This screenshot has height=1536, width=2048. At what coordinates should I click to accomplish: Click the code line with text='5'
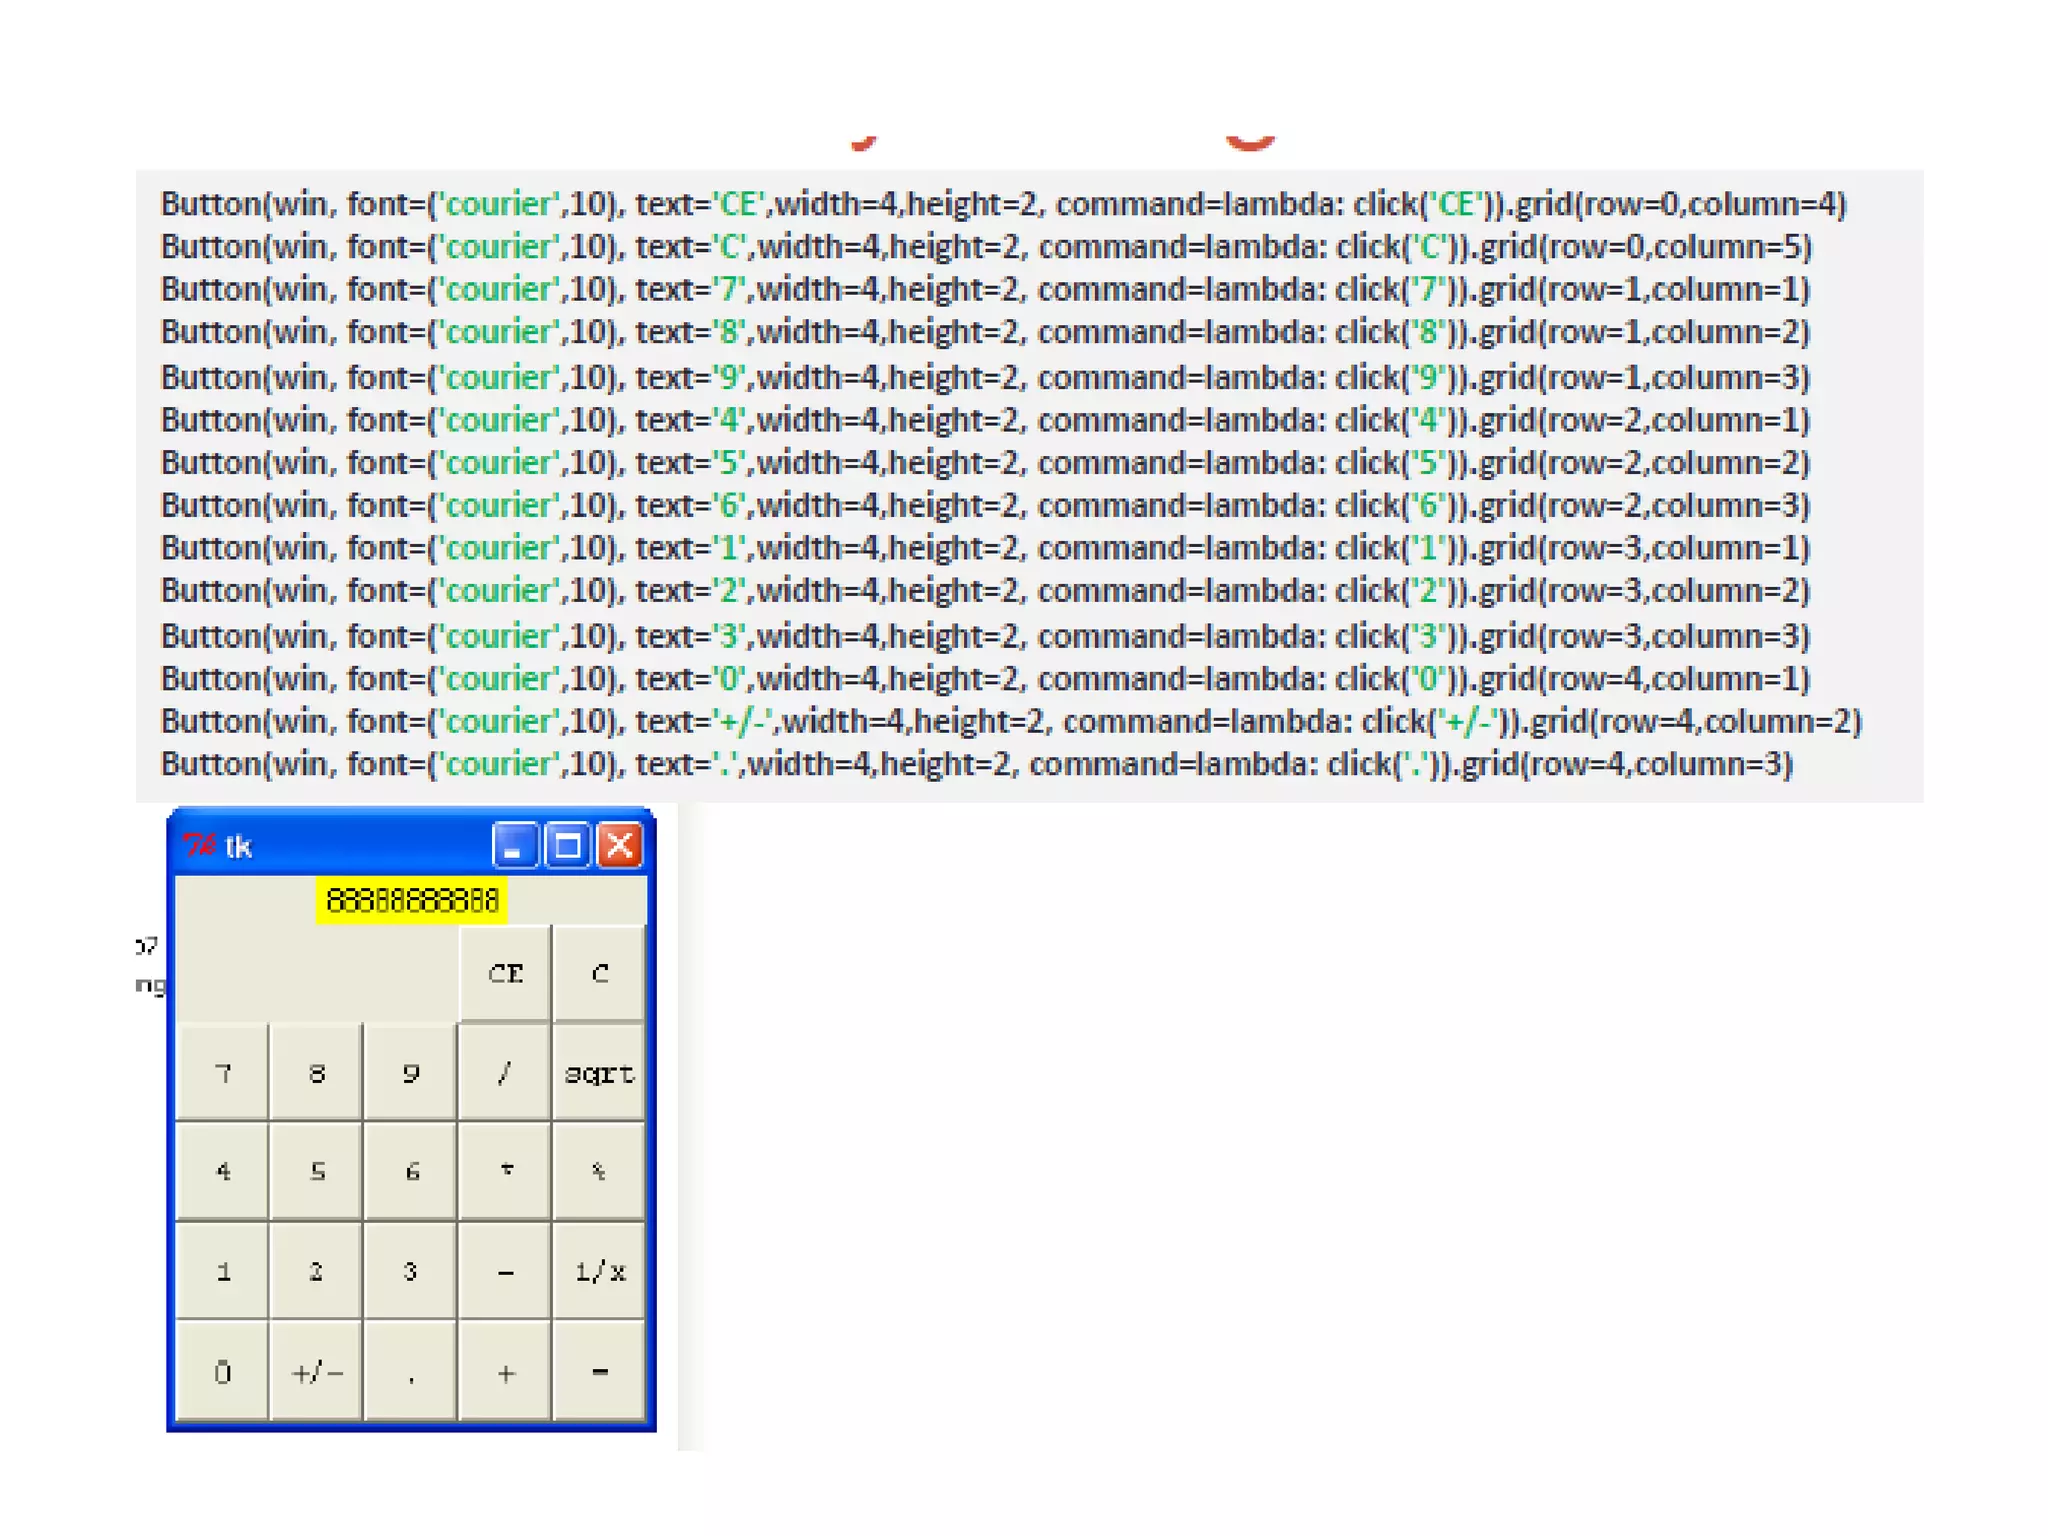[986, 463]
